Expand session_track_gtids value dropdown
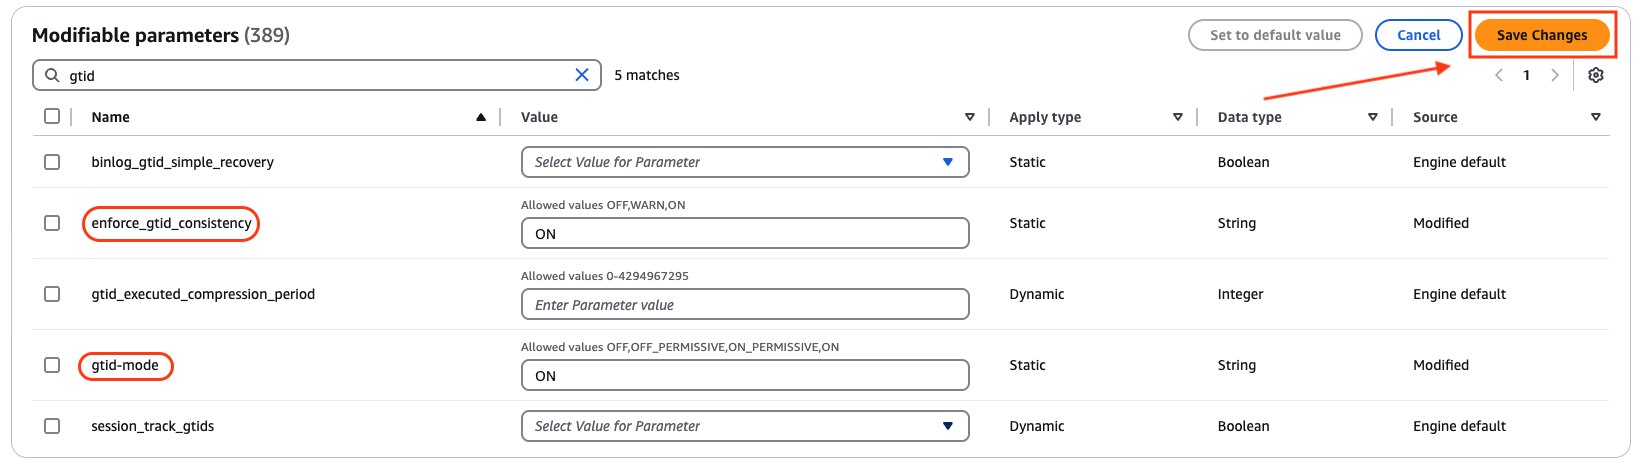Viewport: 1650px width, 469px height. [745, 426]
